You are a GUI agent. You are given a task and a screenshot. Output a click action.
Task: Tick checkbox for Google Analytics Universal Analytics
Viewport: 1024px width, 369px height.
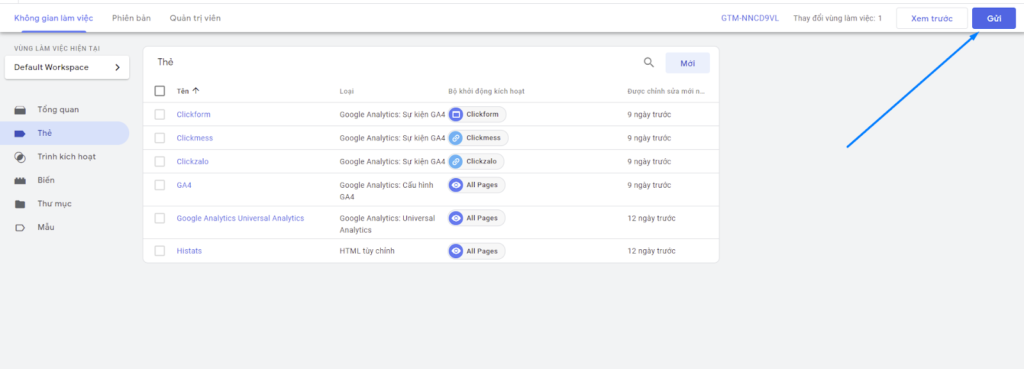(160, 218)
